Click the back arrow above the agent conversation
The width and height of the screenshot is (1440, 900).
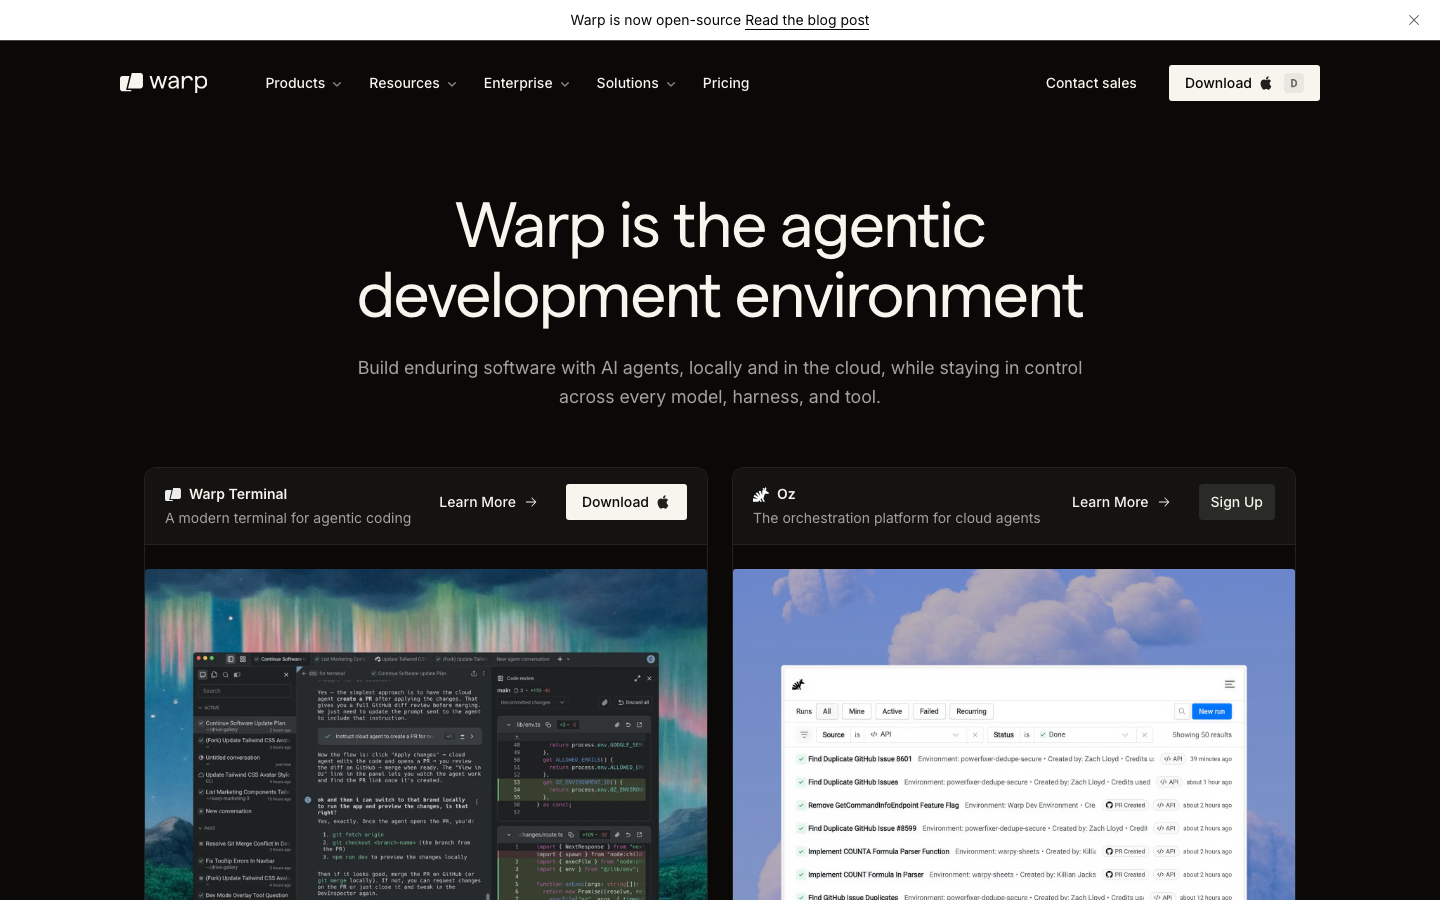(x=304, y=673)
